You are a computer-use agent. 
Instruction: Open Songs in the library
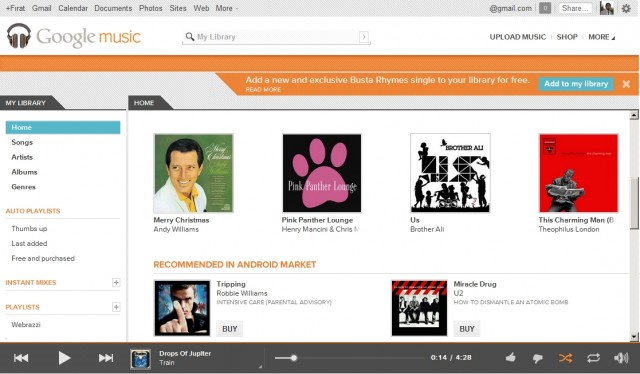coord(22,142)
